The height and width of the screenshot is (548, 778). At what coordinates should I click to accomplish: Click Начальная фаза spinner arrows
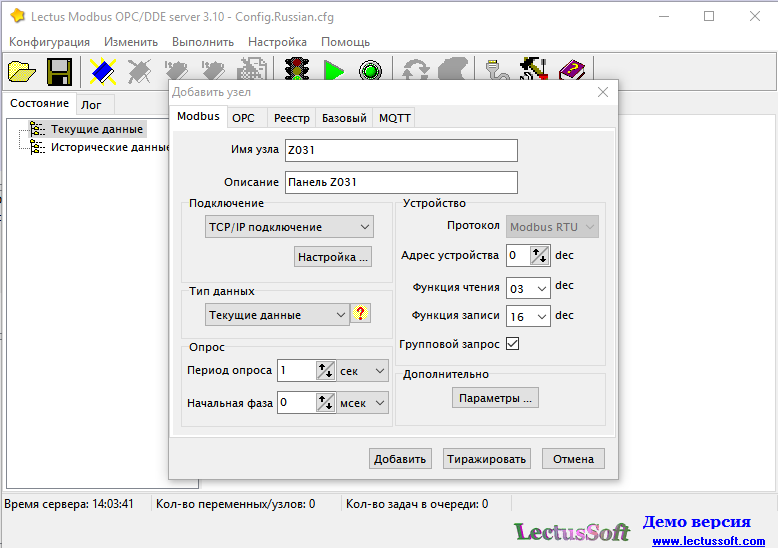(x=325, y=403)
